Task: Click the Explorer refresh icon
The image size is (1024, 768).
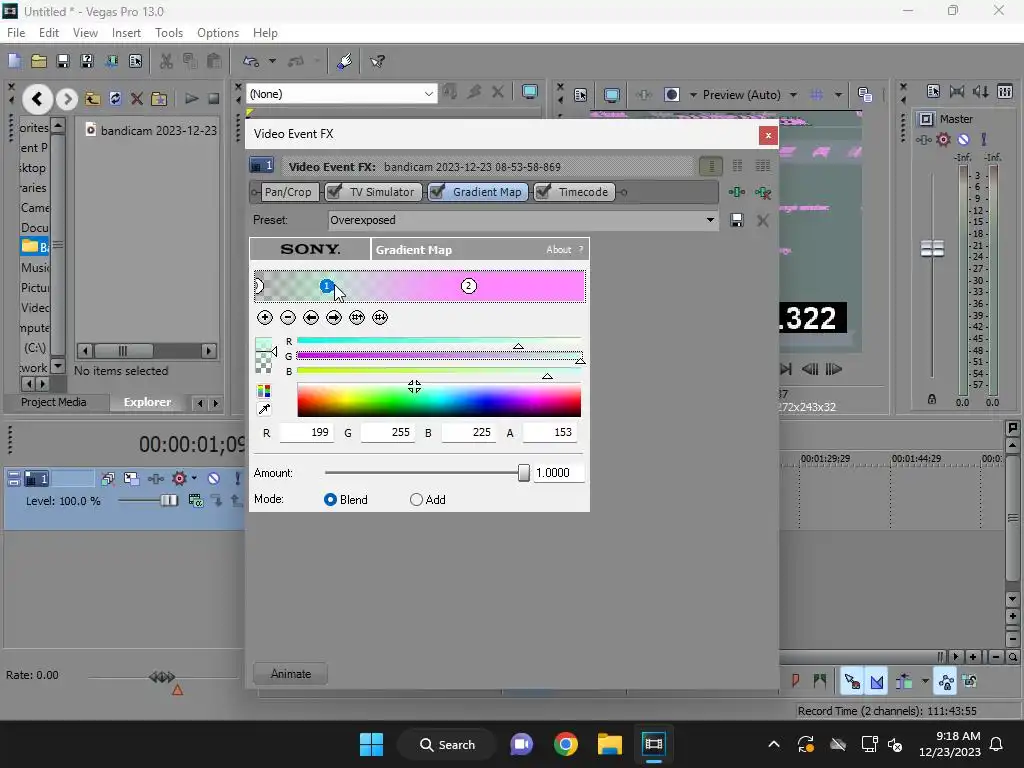Action: point(115,99)
